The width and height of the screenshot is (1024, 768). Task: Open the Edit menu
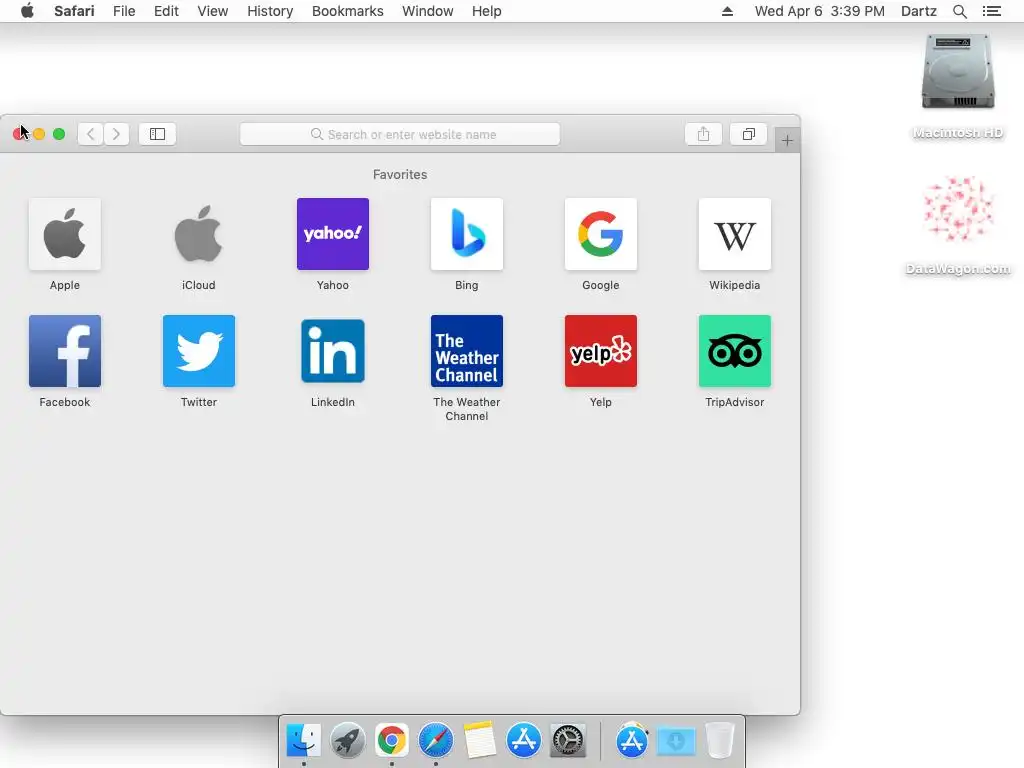click(x=166, y=11)
